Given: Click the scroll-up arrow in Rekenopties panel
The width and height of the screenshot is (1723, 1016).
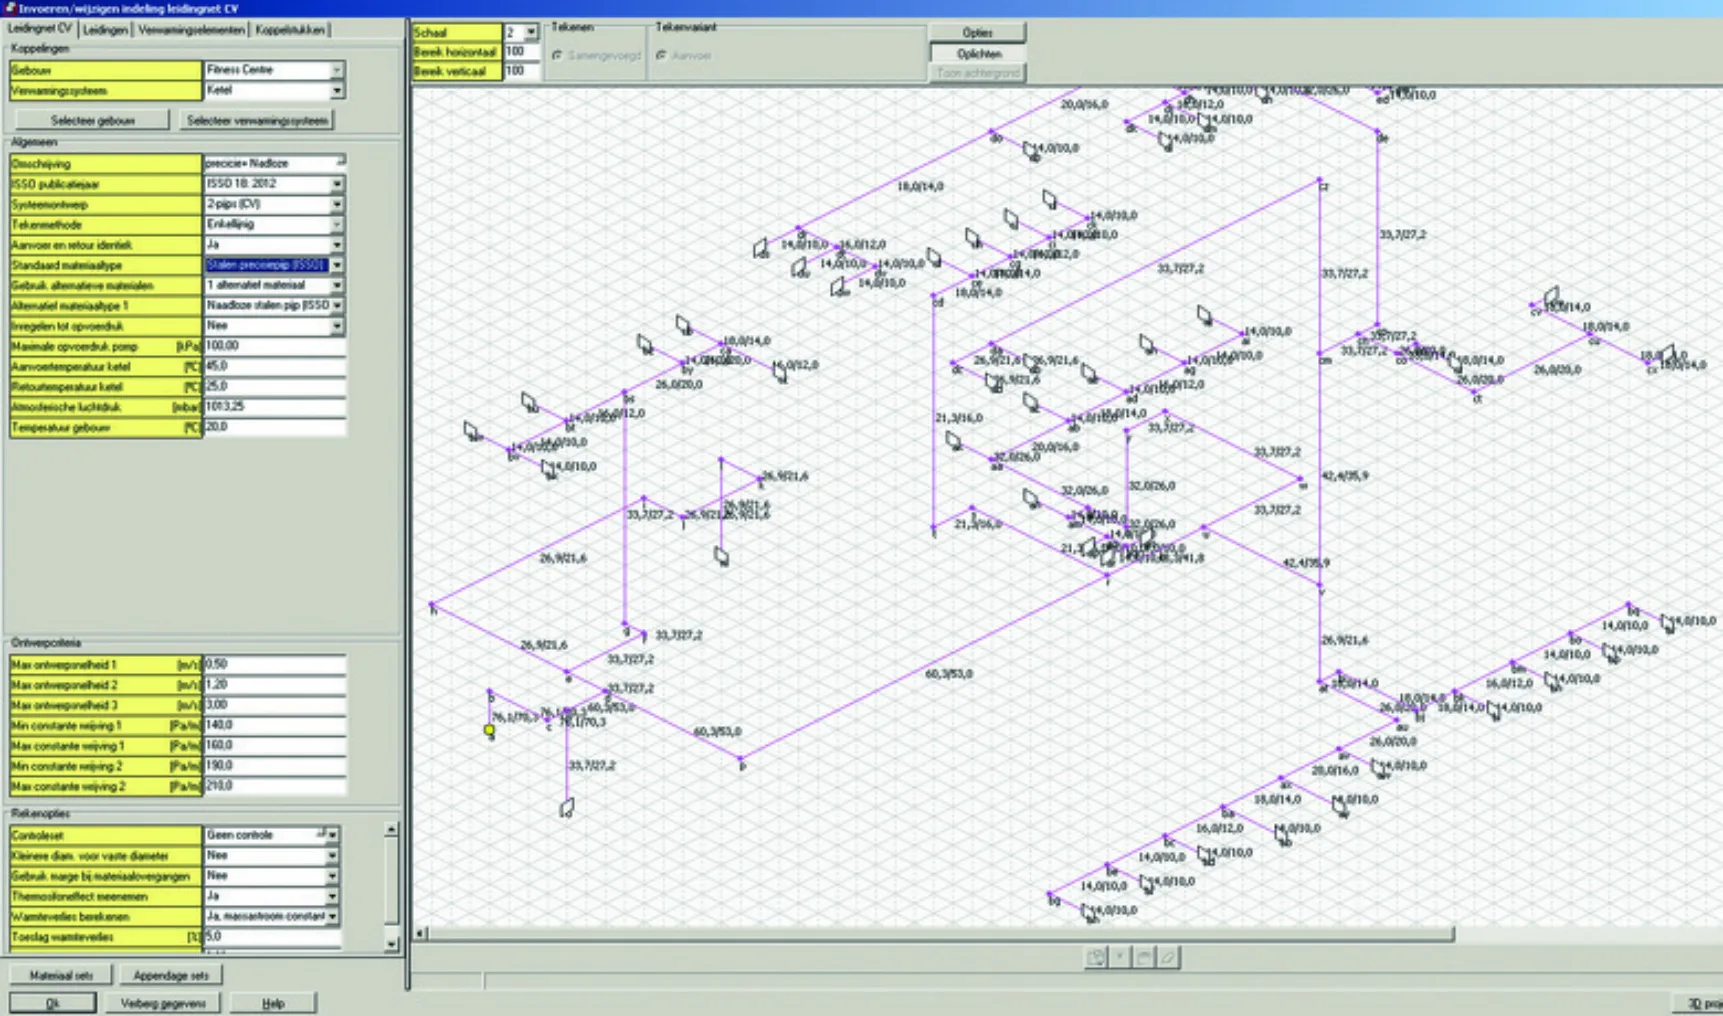Looking at the screenshot, I should [x=391, y=829].
